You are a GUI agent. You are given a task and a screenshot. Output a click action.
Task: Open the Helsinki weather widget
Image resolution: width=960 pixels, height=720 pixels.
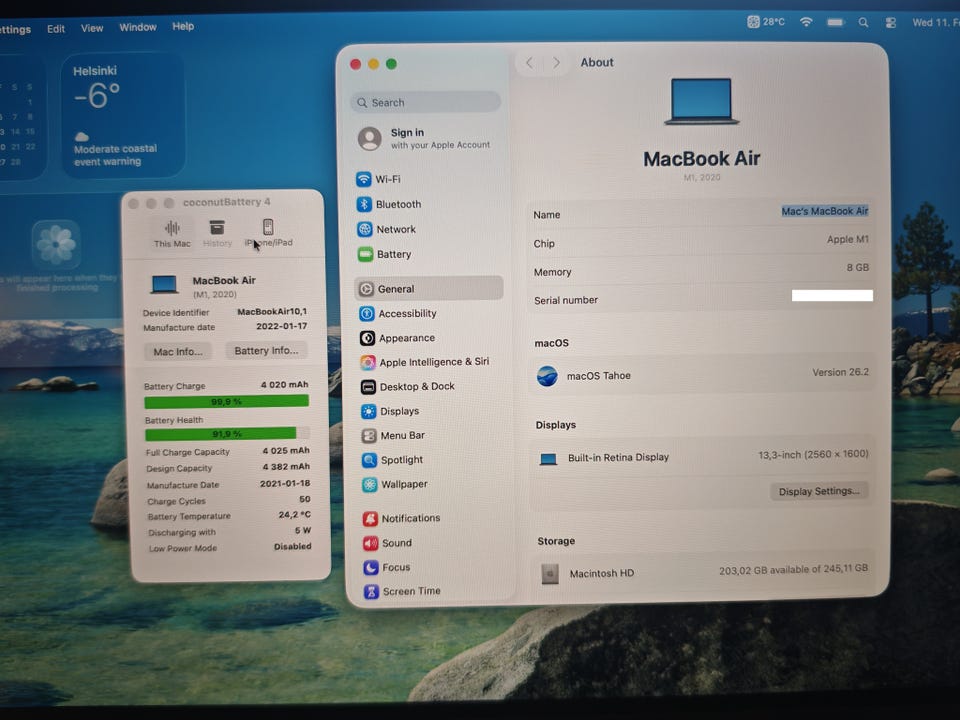123,116
